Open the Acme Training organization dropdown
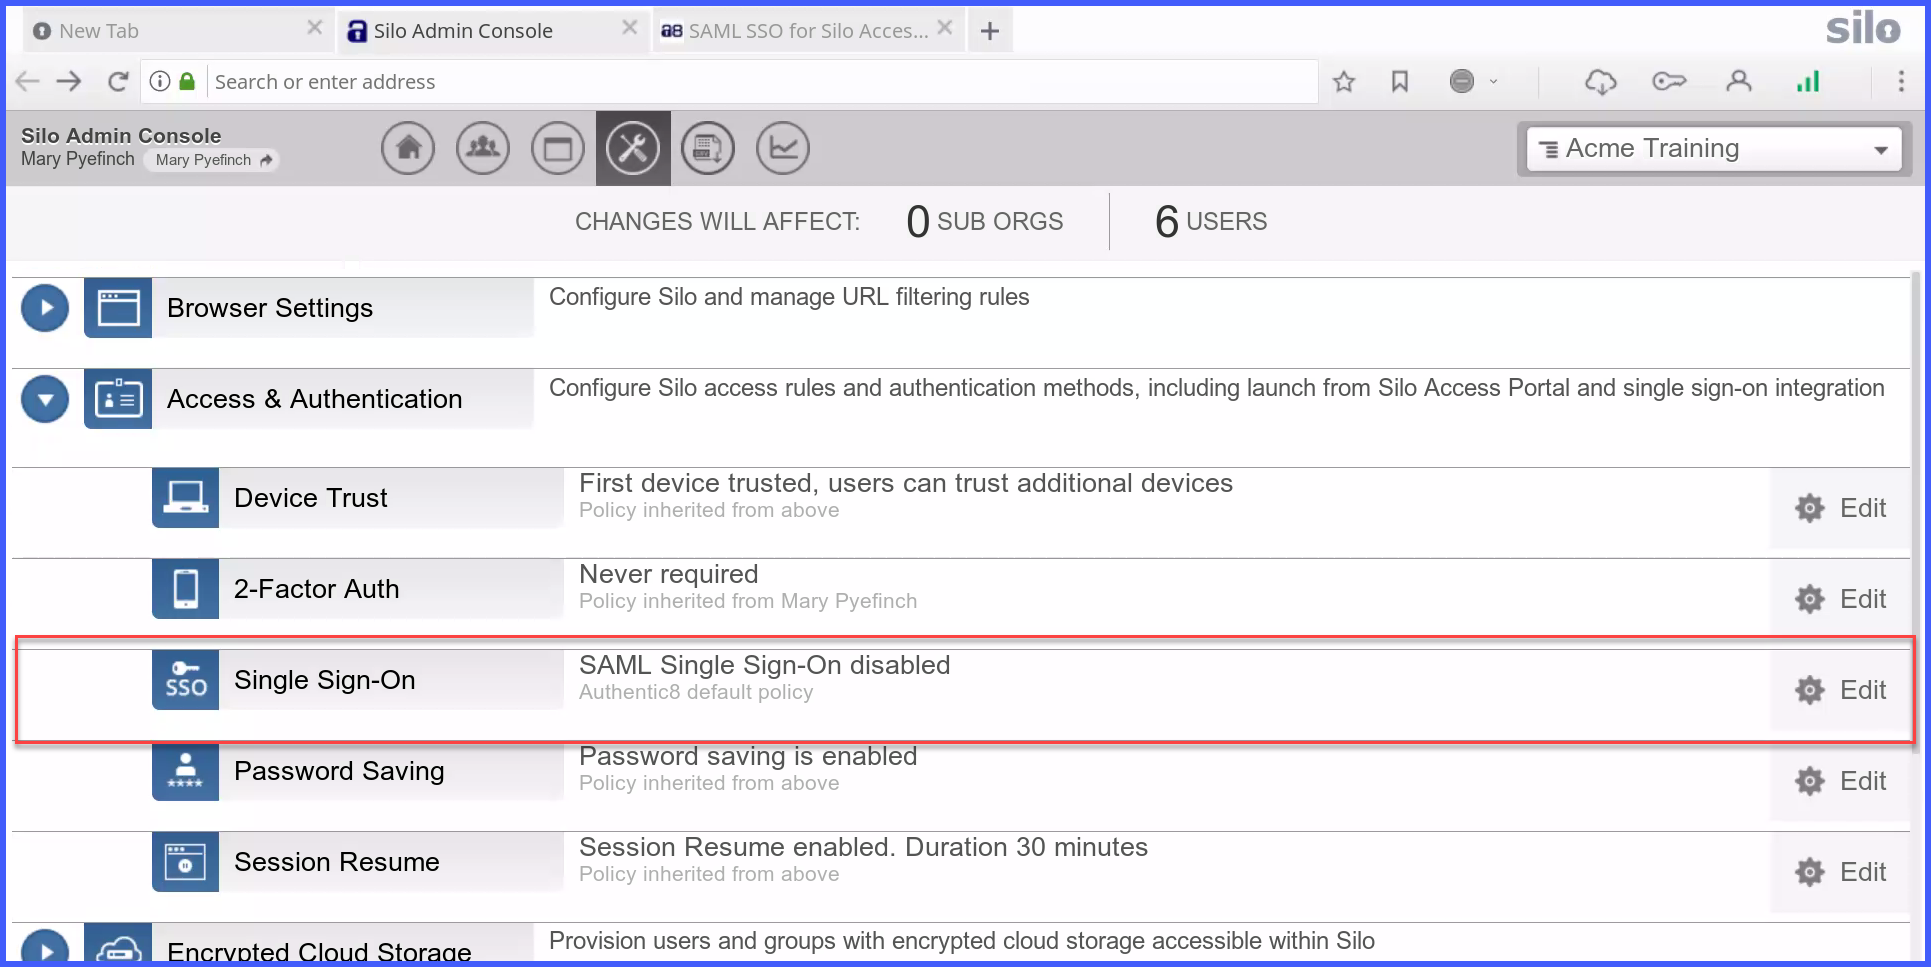1931x967 pixels. [x=1714, y=149]
